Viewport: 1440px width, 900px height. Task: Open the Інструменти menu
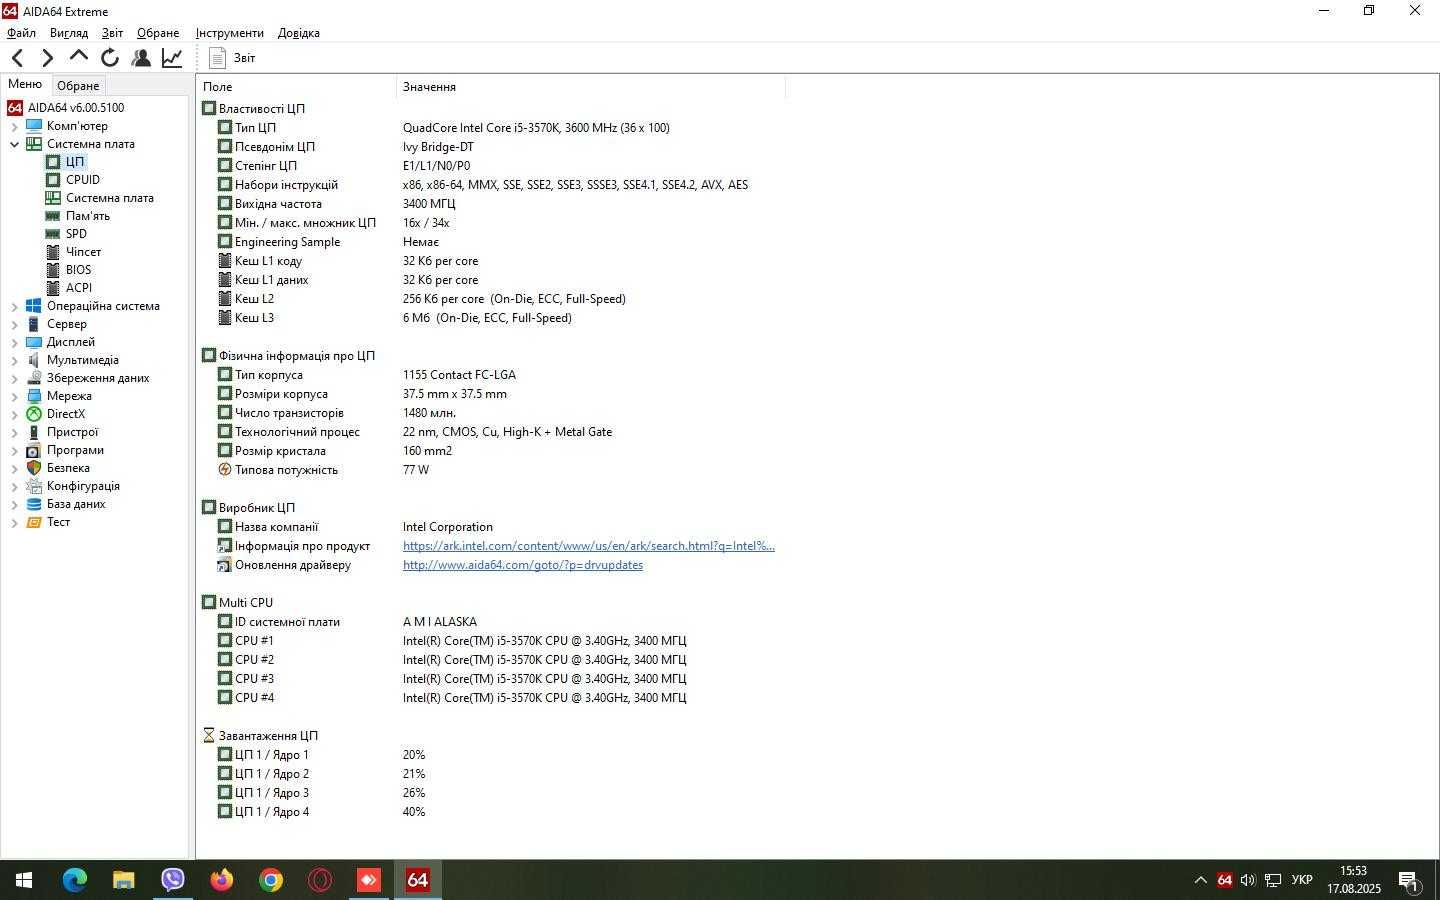[x=230, y=33]
